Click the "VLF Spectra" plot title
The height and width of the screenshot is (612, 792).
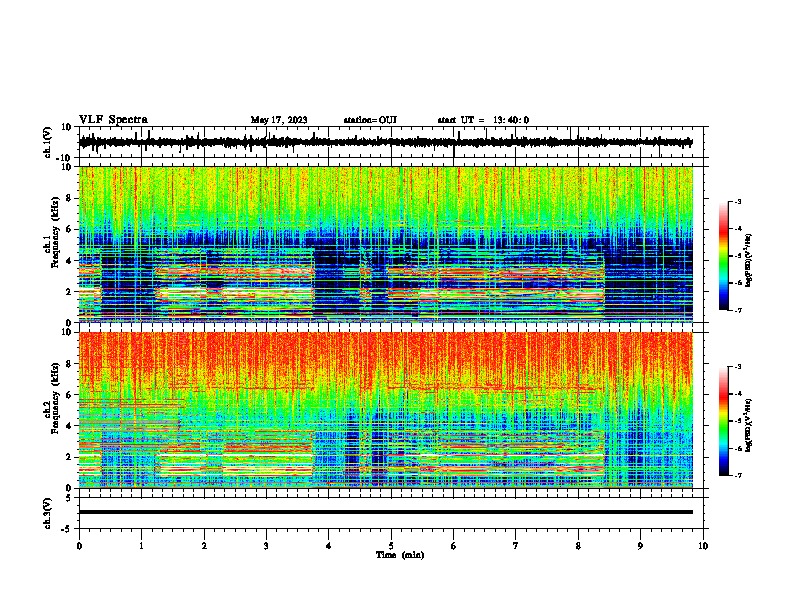click(114, 120)
